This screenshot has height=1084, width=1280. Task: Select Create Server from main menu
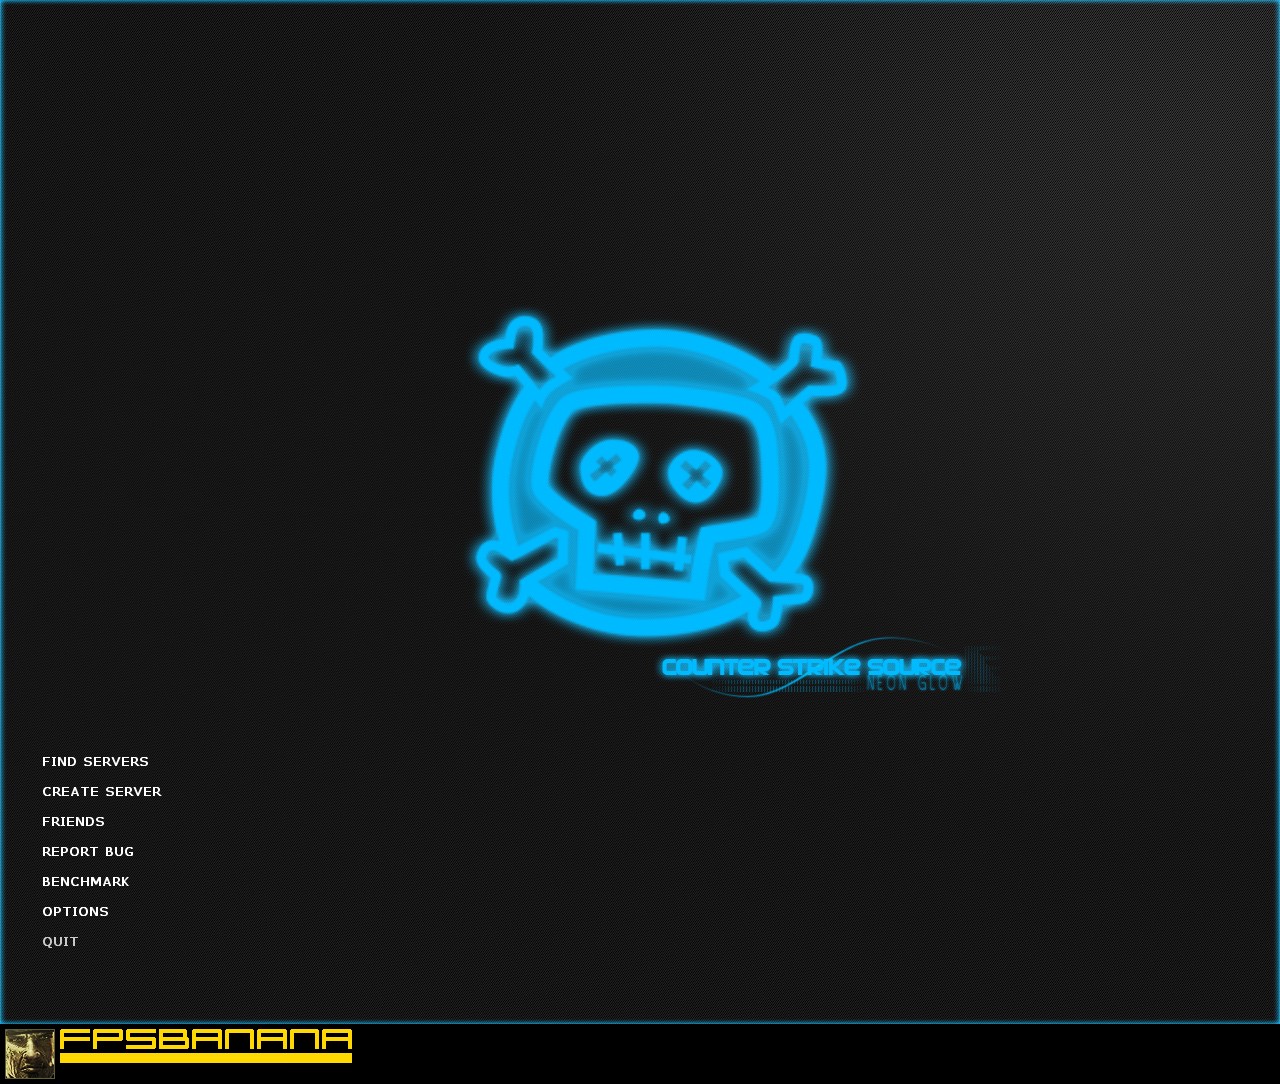coord(101,792)
